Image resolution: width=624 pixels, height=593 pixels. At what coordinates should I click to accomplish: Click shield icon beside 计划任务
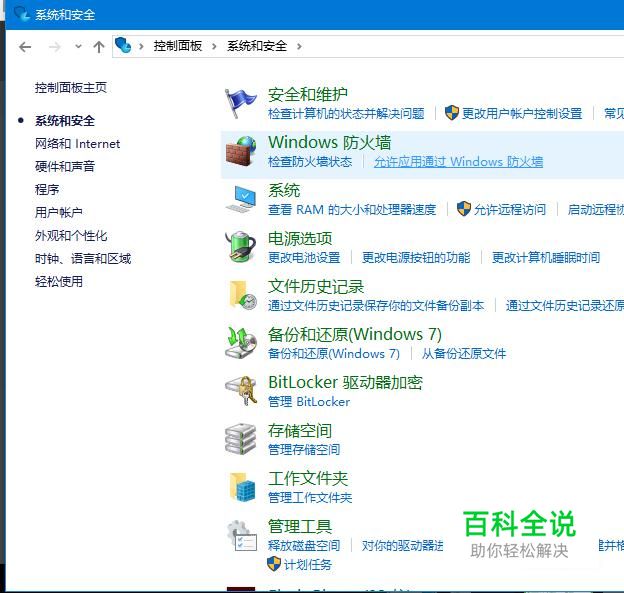point(274,564)
